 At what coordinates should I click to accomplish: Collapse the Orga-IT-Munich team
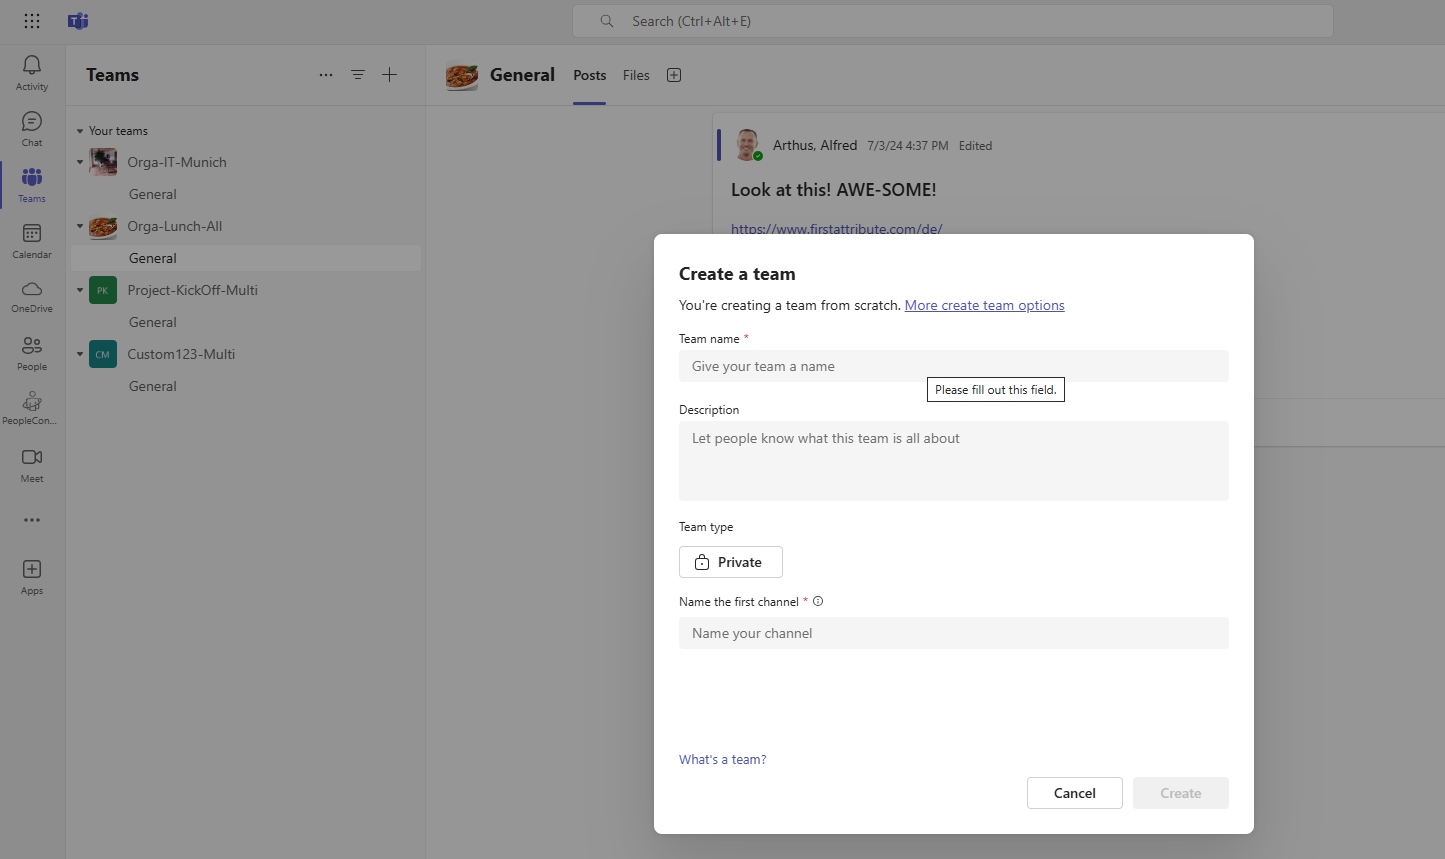click(x=80, y=161)
